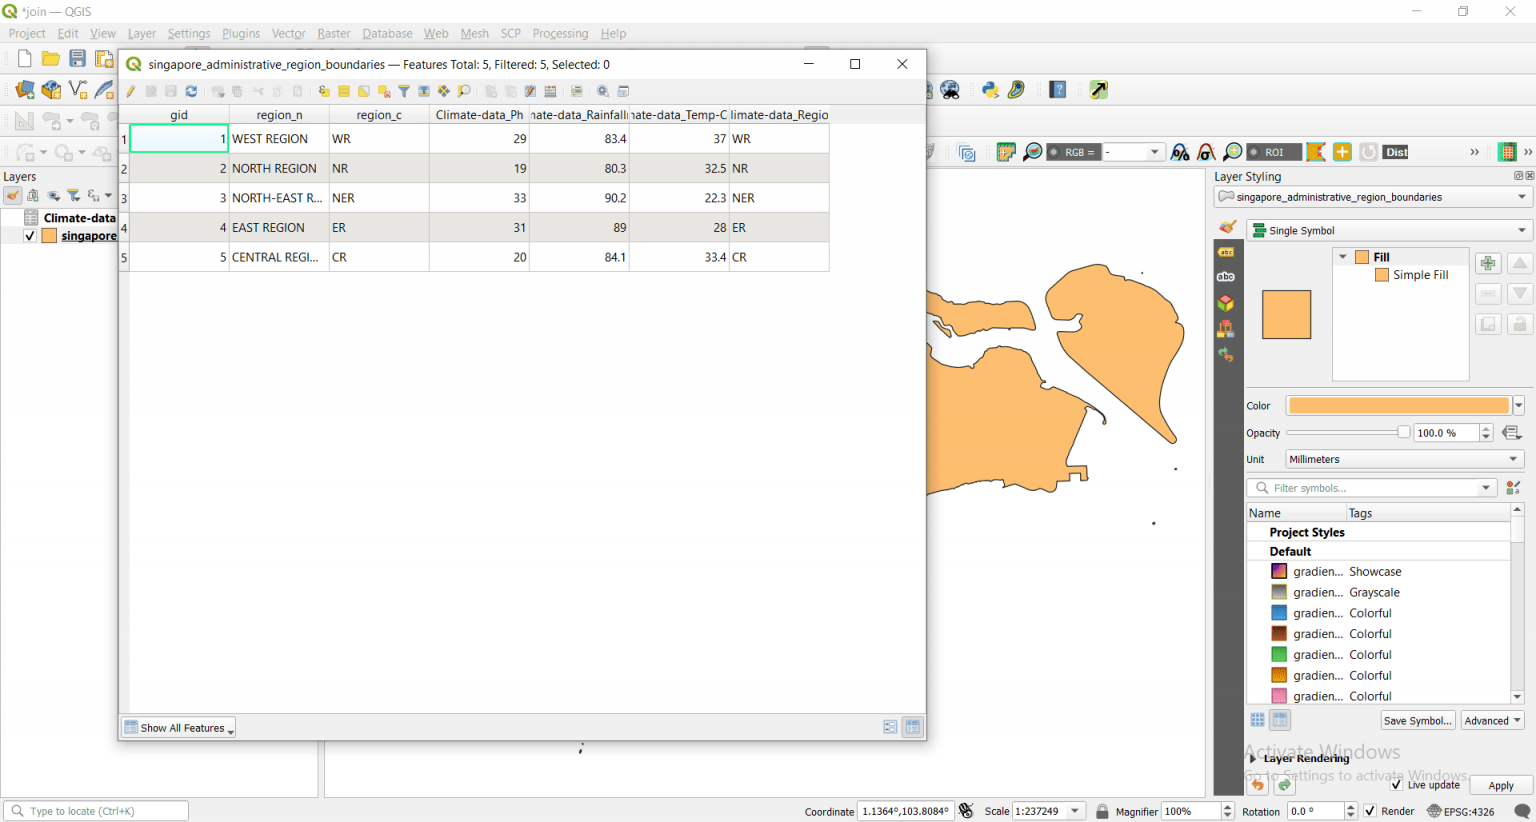Reload the attribute table data
The height and width of the screenshot is (822, 1536).
[189, 91]
